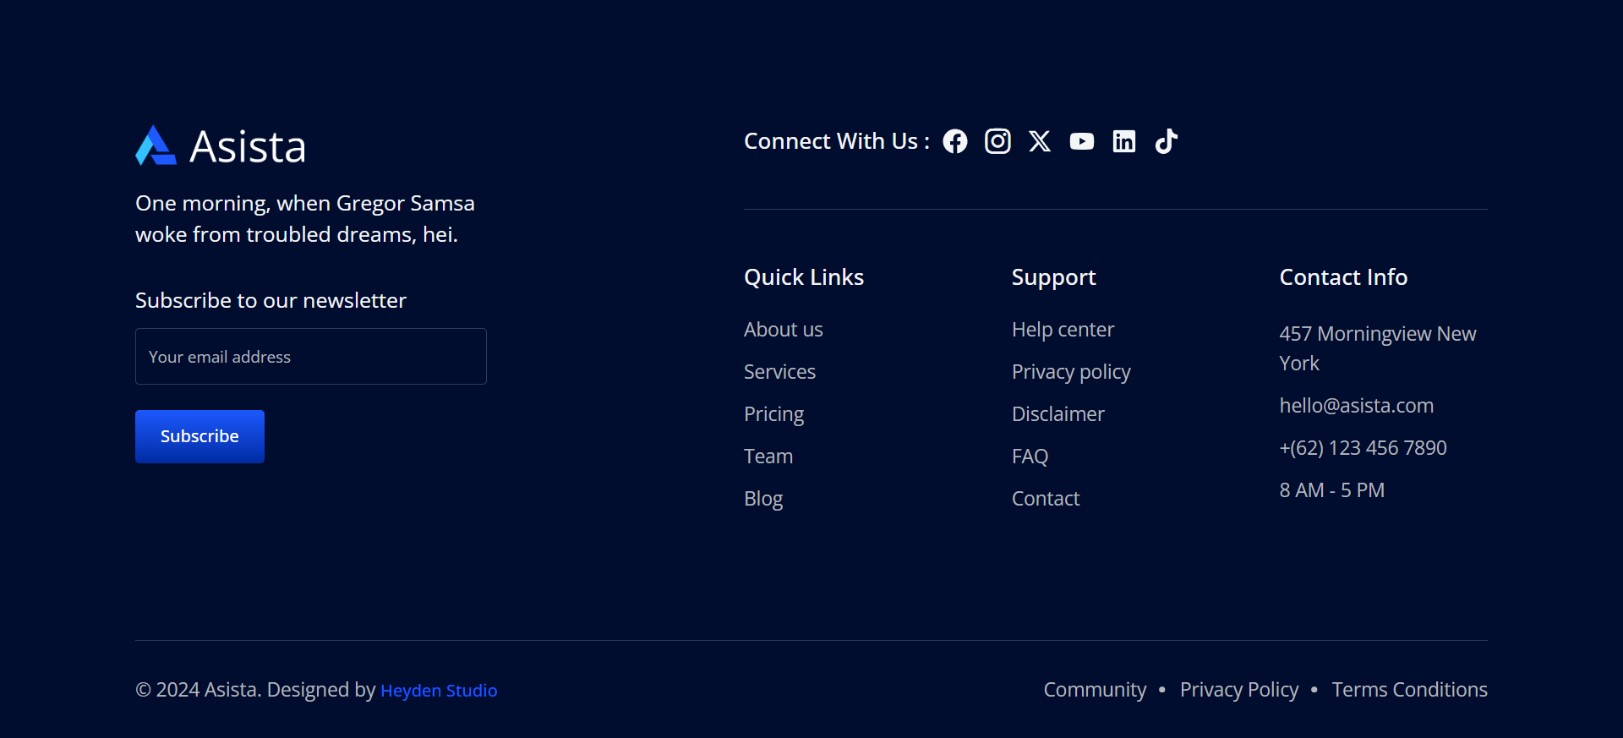The width and height of the screenshot is (1623, 738).
Task: Open the Pricing link
Action: tap(773, 414)
